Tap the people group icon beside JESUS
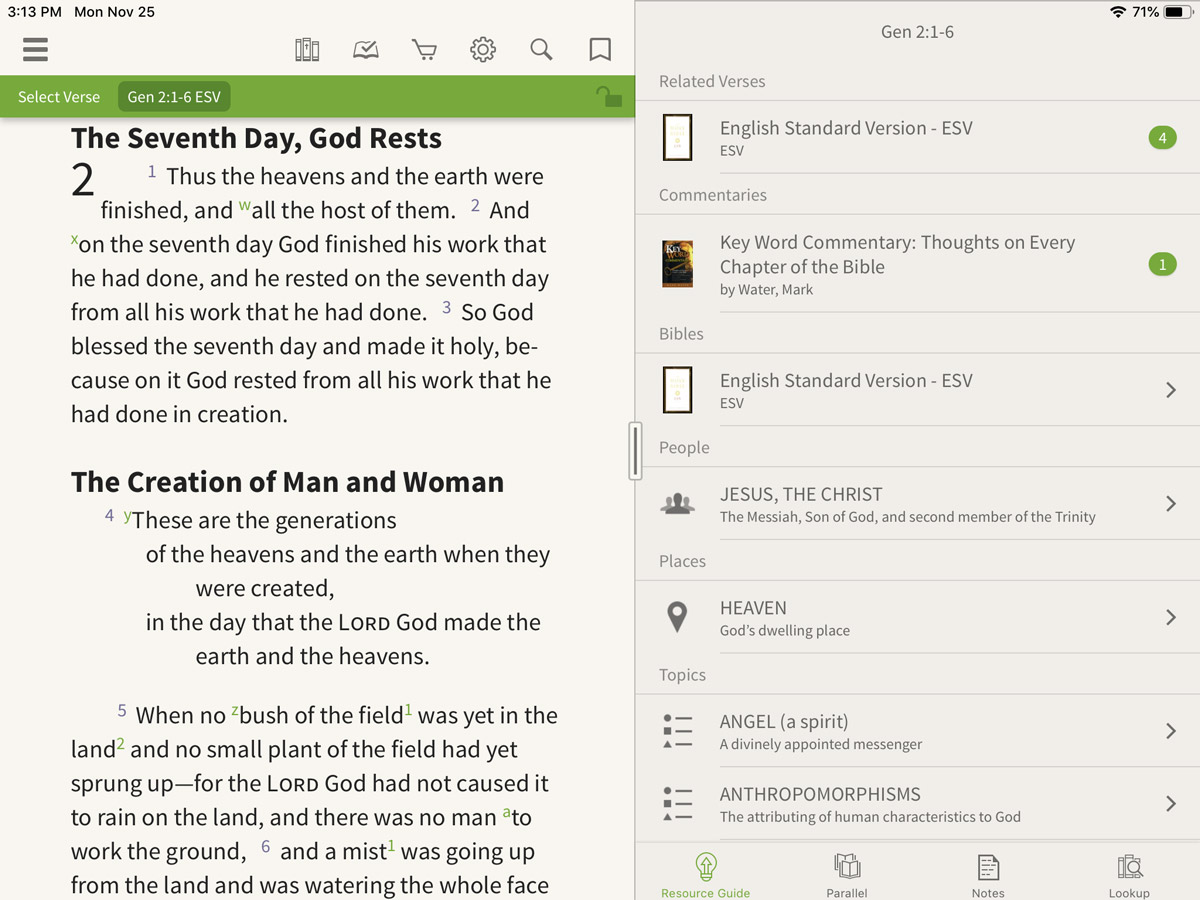The height and width of the screenshot is (900, 1200). [x=677, y=504]
